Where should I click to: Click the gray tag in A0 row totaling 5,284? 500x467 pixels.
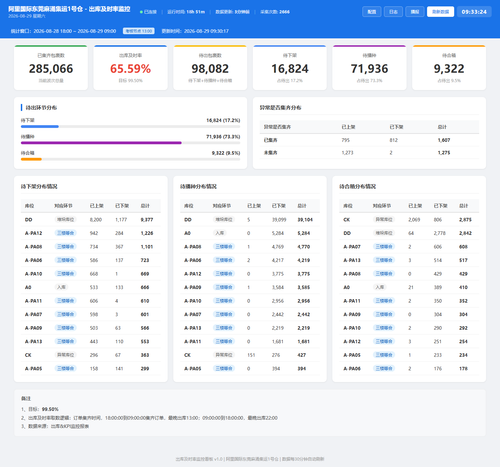(x=220, y=233)
